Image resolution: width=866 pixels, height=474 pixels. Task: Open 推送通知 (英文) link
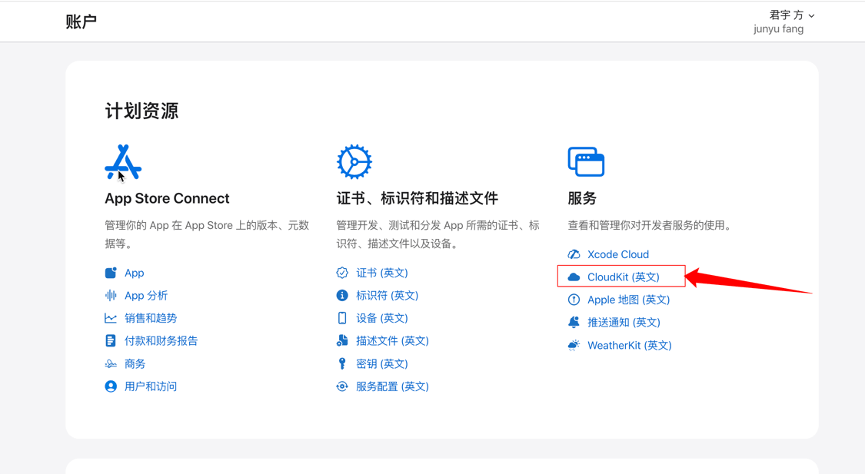point(624,322)
